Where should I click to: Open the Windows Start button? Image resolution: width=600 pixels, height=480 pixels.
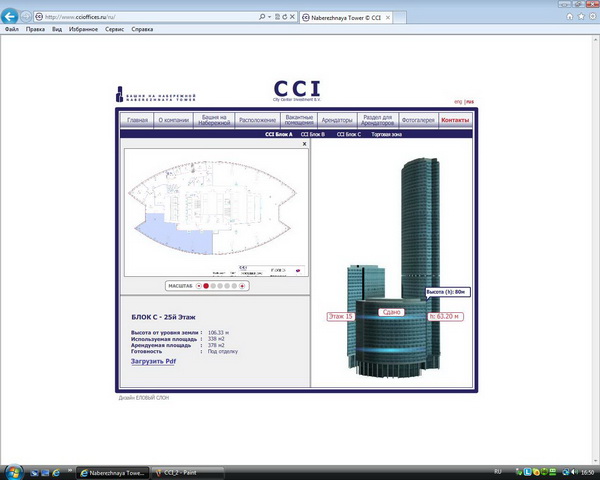coord(13,472)
